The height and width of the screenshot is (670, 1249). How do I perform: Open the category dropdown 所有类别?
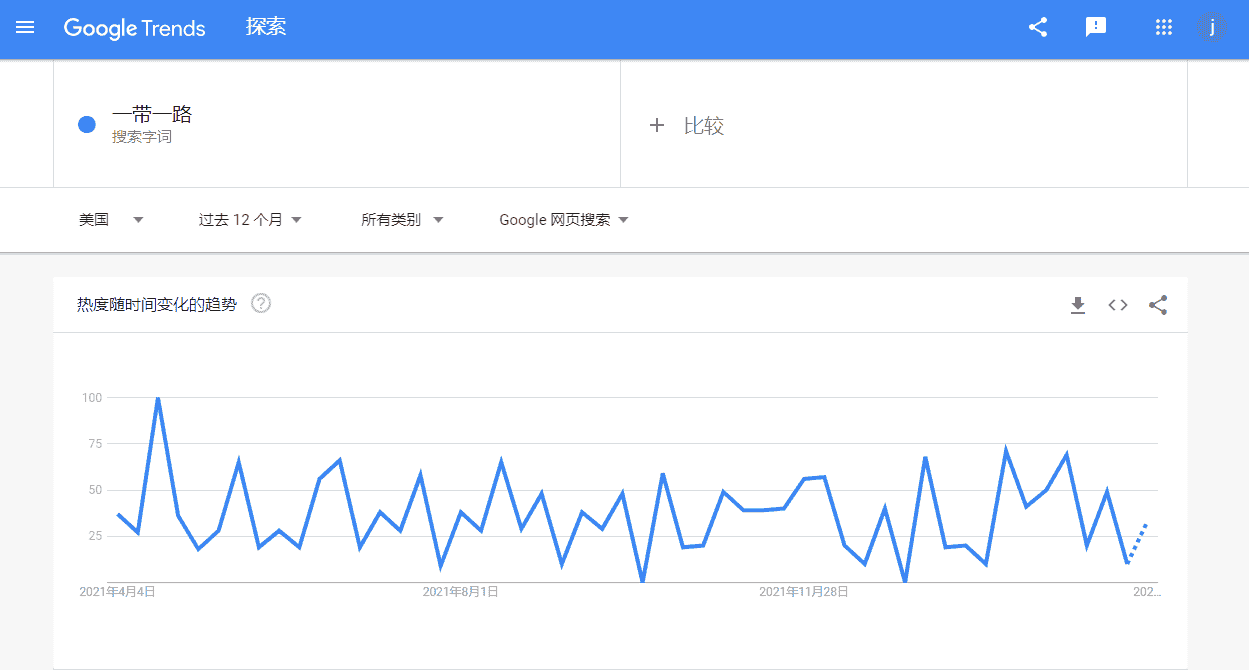pos(403,219)
